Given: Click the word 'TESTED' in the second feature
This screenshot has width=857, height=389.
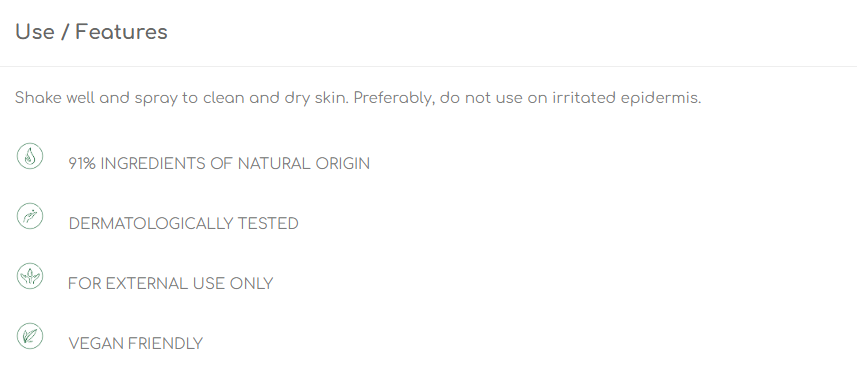Looking at the screenshot, I should coord(268,224).
